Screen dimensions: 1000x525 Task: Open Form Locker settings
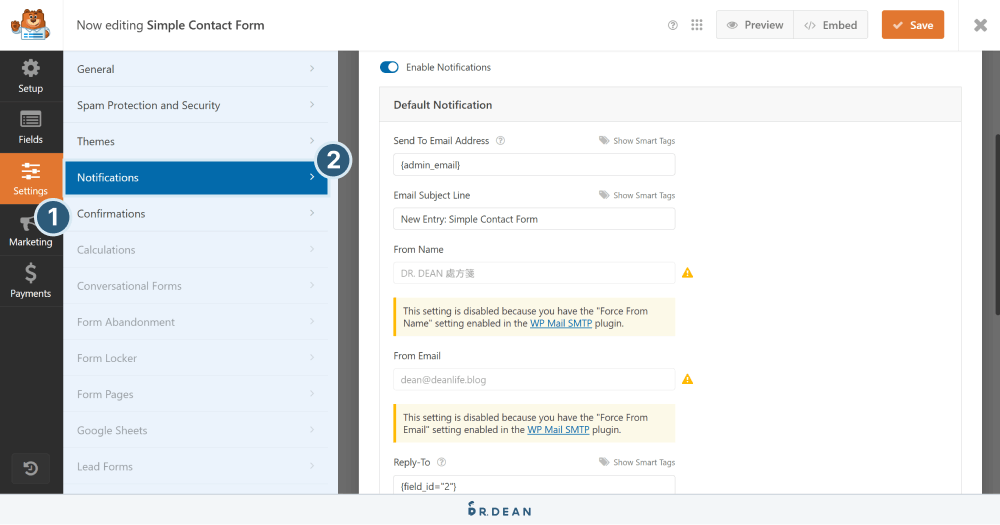click(x=196, y=358)
